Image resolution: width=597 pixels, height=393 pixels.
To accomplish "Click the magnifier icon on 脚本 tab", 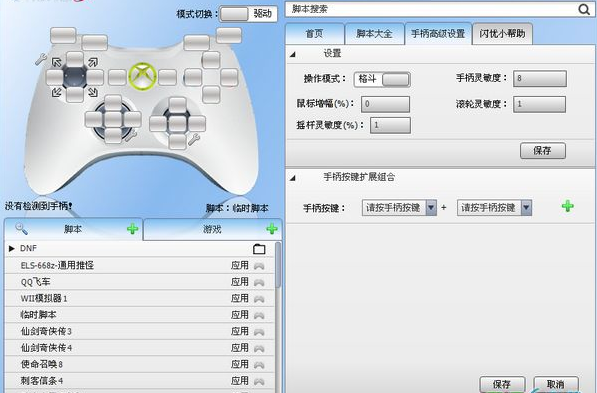I will tap(21, 228).
